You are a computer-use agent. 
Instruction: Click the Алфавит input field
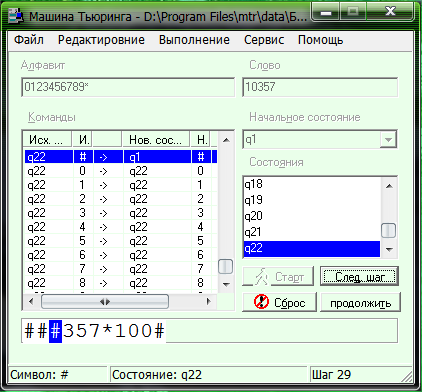(128, 87)
